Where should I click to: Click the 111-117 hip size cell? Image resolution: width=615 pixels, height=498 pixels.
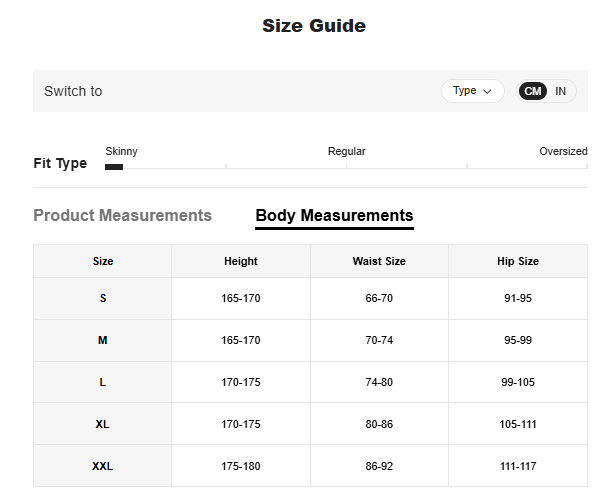(x=518, y=466)
